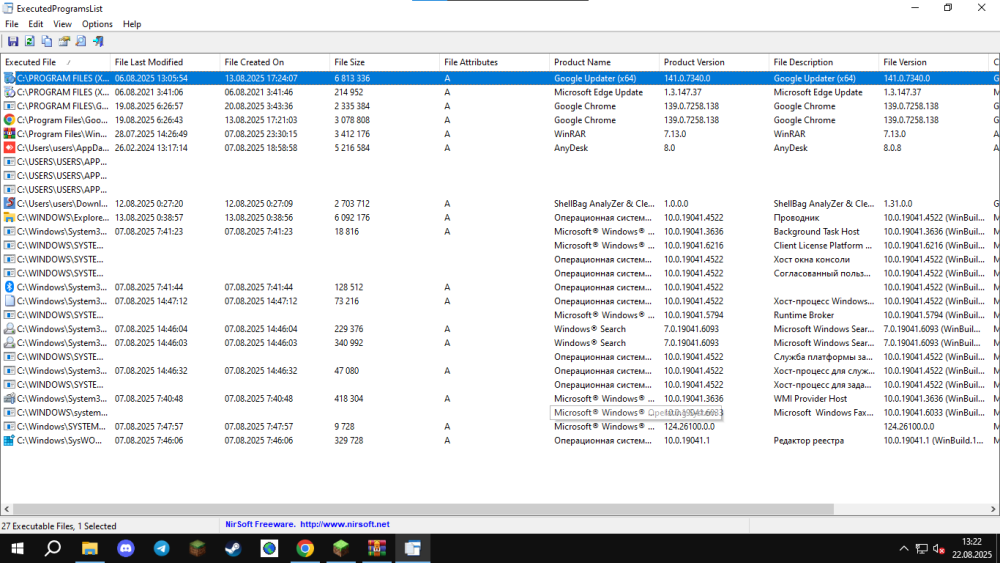Click the horizontal scrollbar left arrow
1000x563 pixels.
(x=6, y=509)
